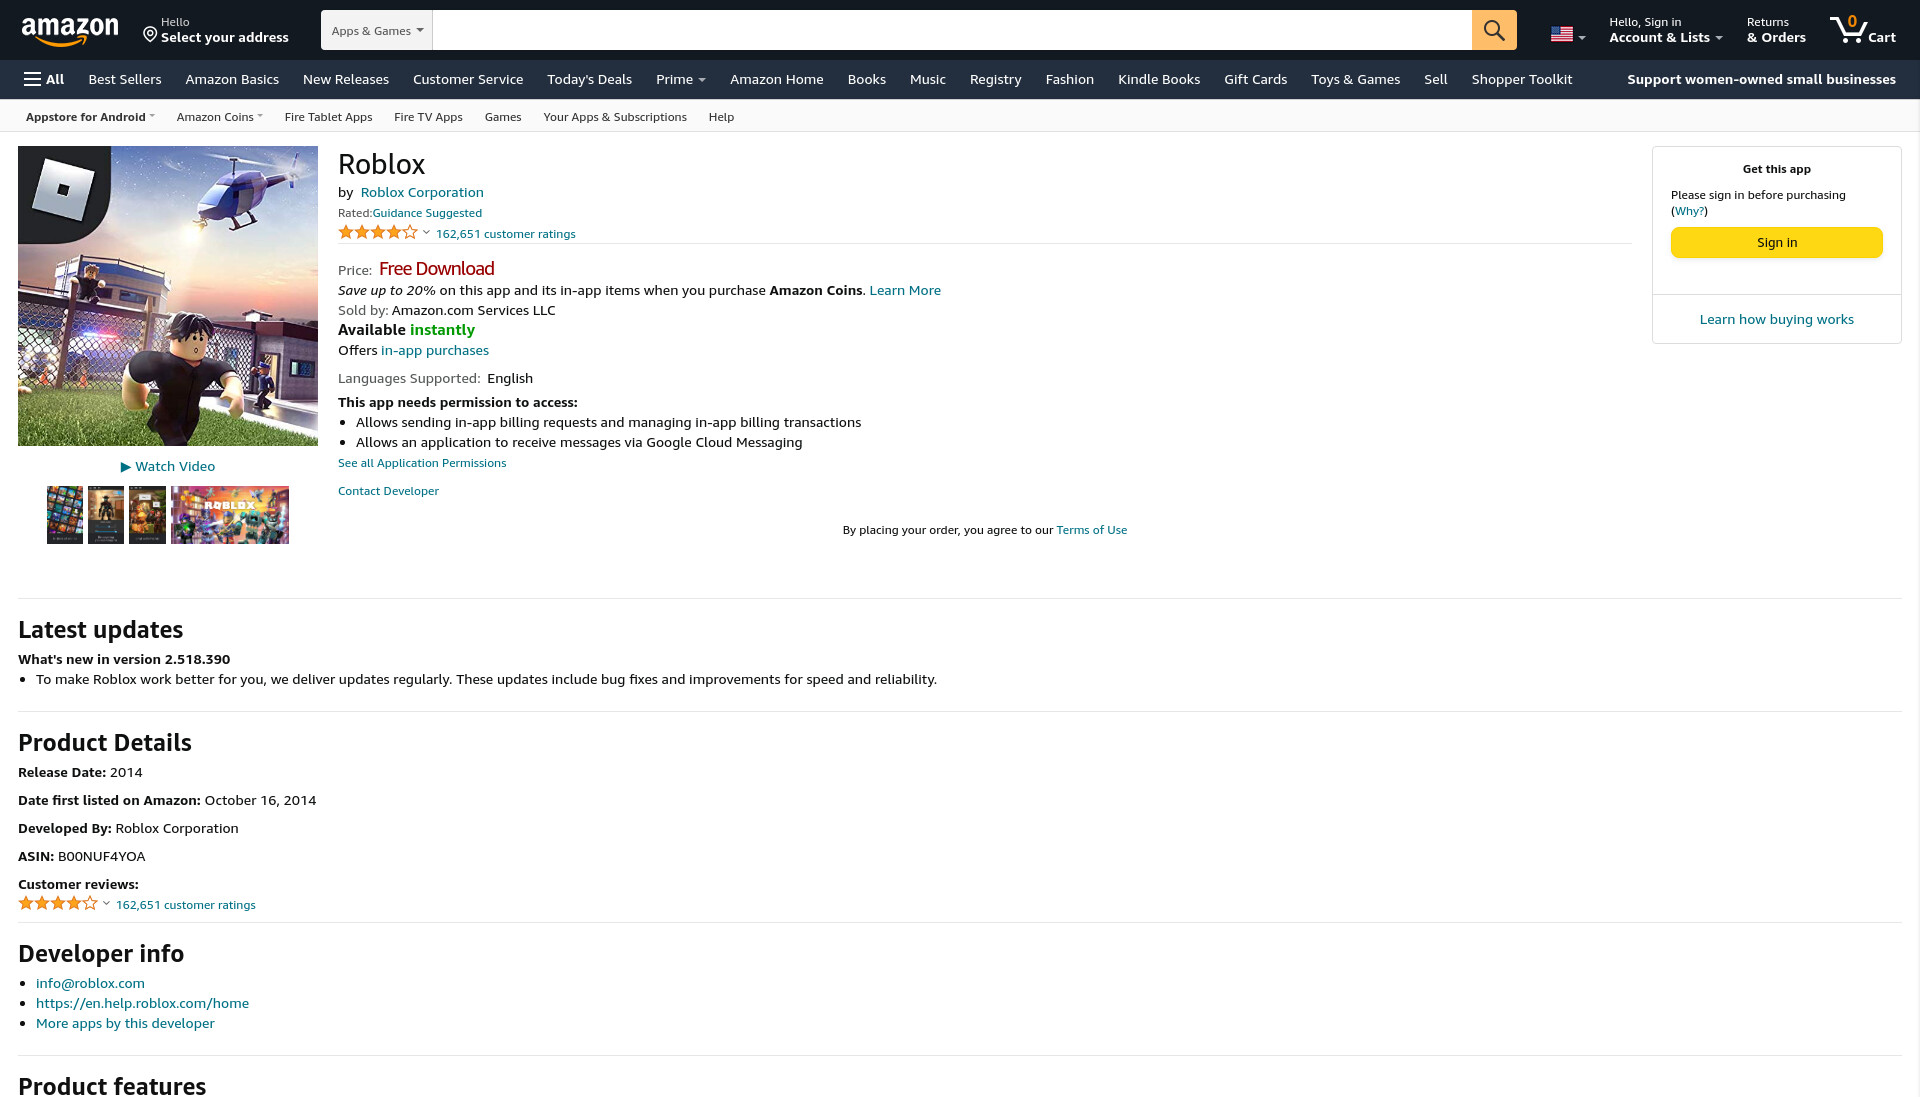Screen dimensions: 1920x1097
Task: Select the first screenshot thumbnail
Action: point(65,515)
